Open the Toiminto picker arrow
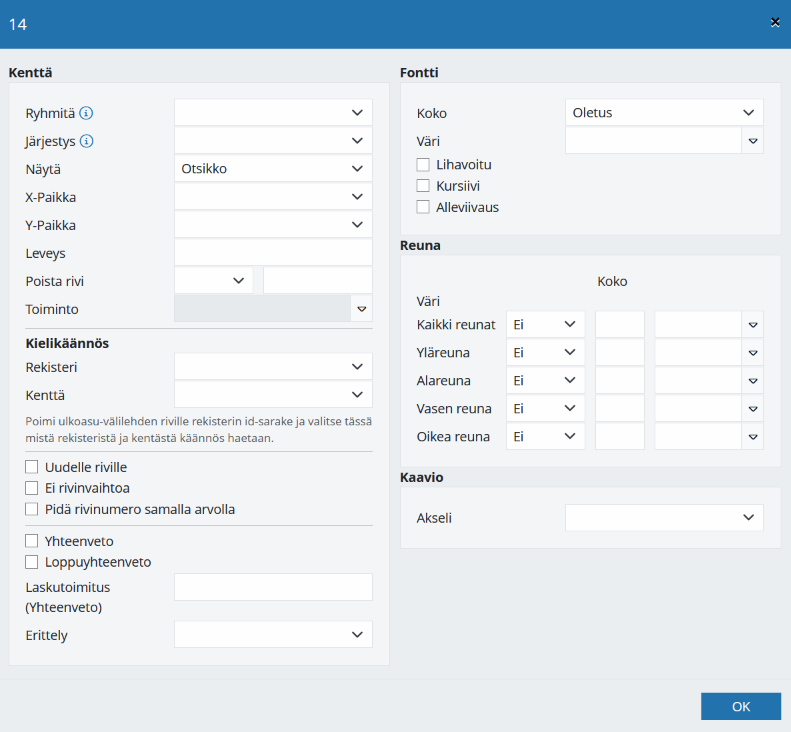This screenshot has width=791, height=732. [362, 309]
